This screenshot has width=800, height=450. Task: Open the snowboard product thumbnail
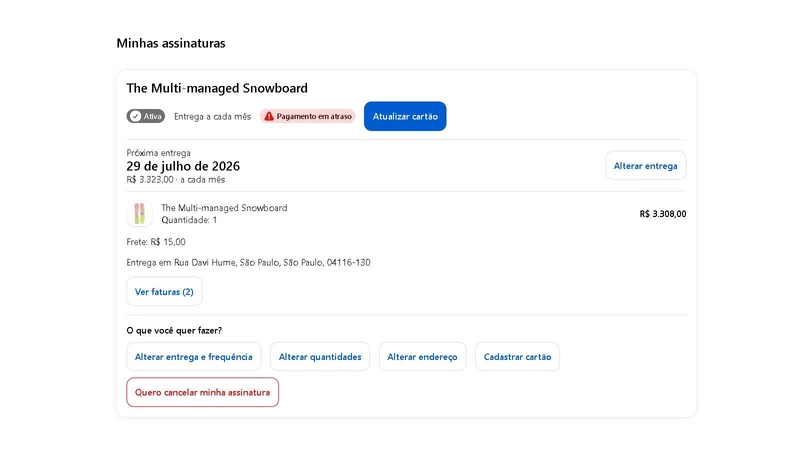[x=139, y=214]
